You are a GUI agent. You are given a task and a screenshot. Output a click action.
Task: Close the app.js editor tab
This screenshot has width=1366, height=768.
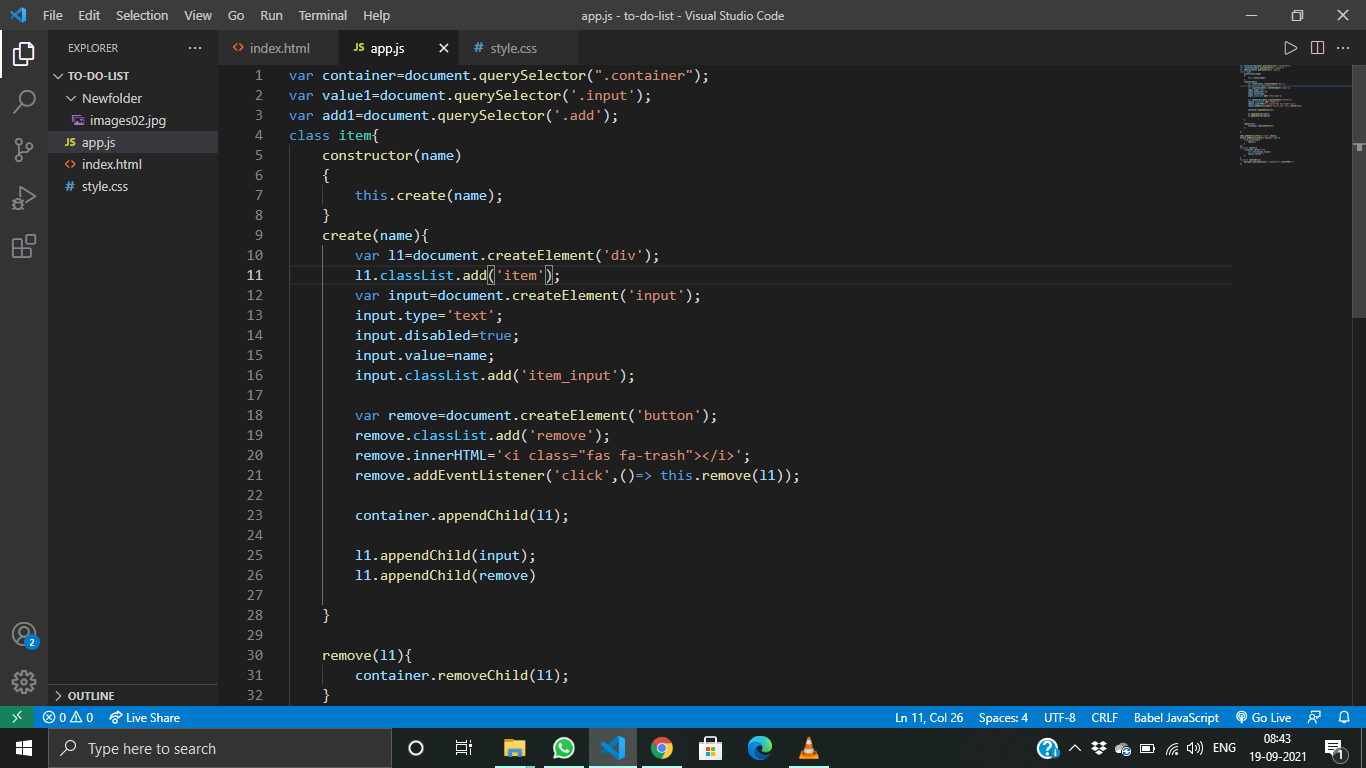tap(444, 48)
